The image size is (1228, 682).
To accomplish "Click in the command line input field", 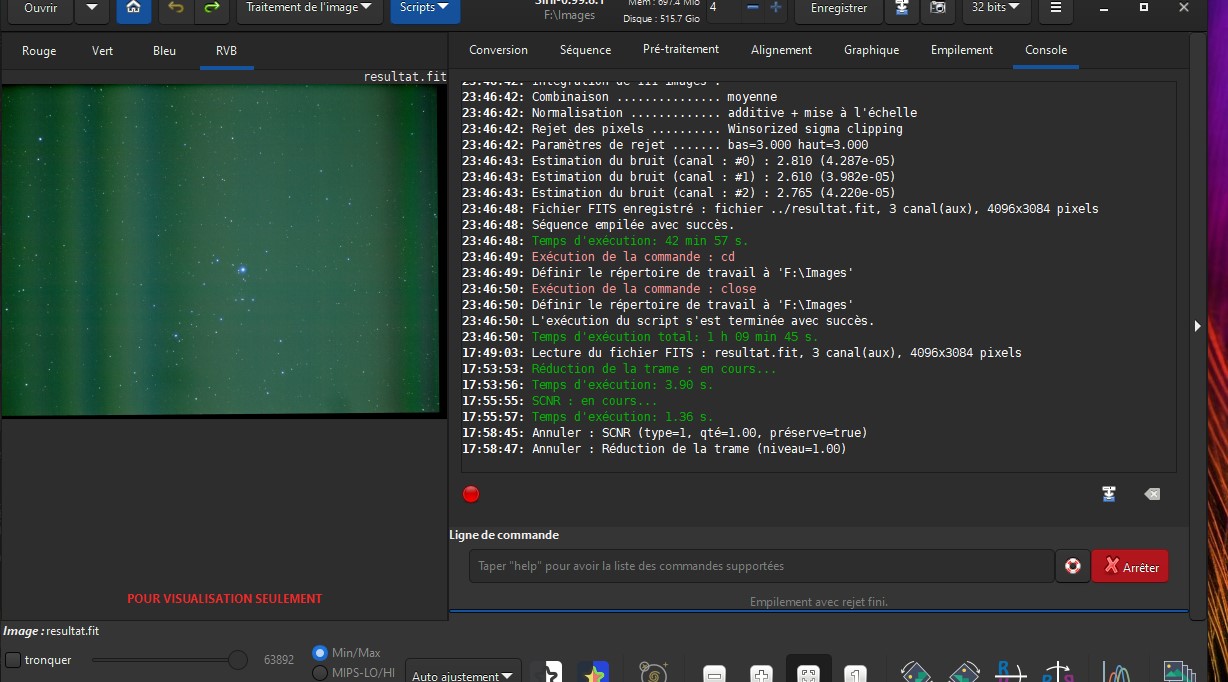I will [x=761, y=566].
